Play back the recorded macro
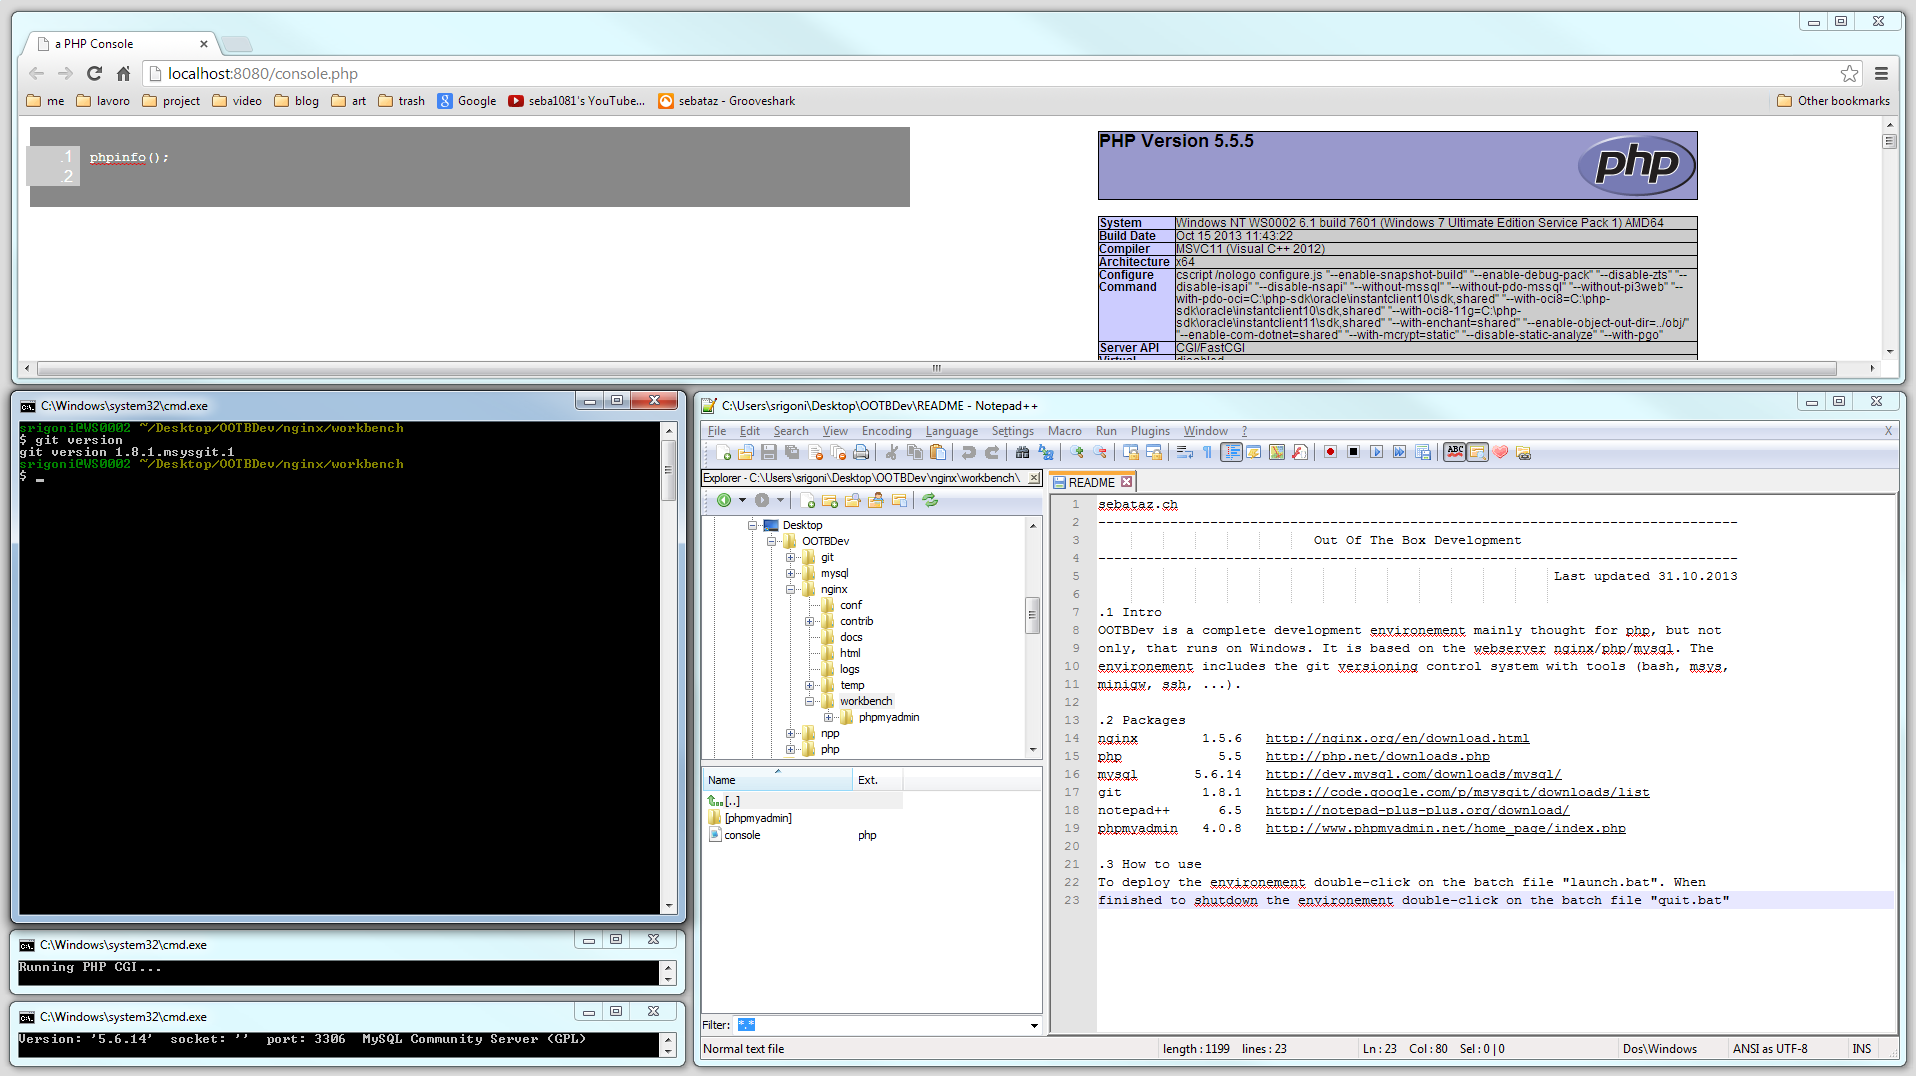Image resolution: width=1916 pixels, height=1076 pixels. point(1376,453)
